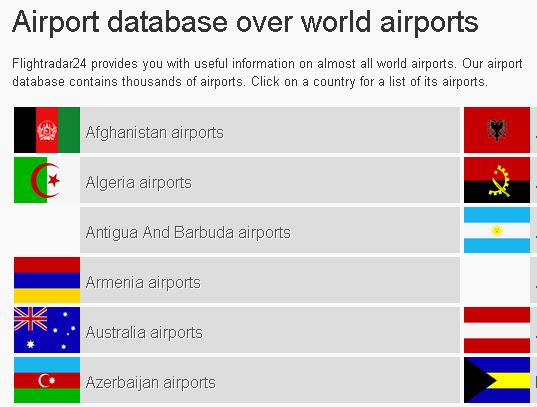
Task: Click the Azerbaijan flag icon
Action: coord(47,380)
